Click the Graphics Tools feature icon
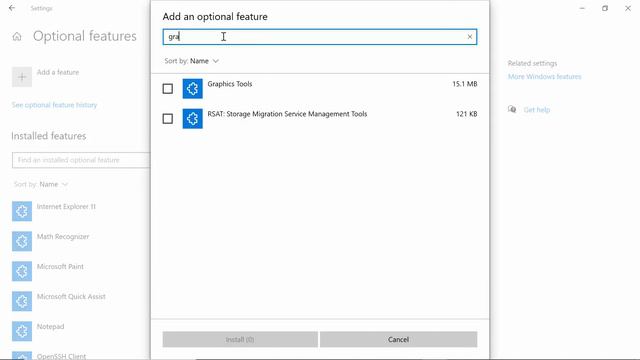The height and width of the screenshot is (360, 640). [193, 89]
